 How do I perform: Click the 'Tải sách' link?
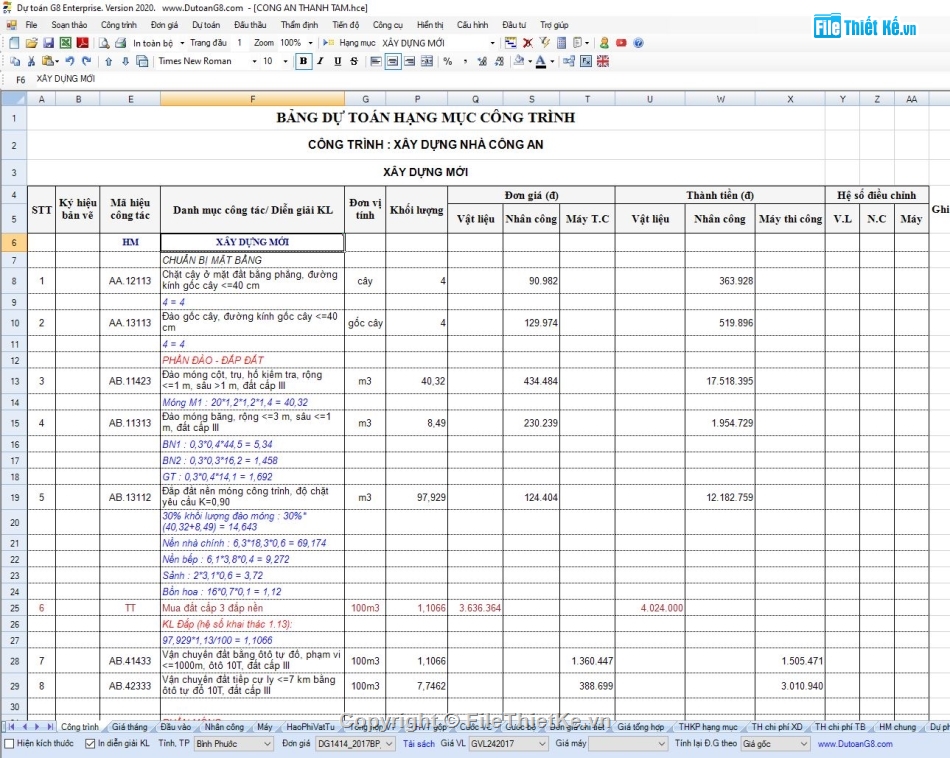(x=419, y=743)
